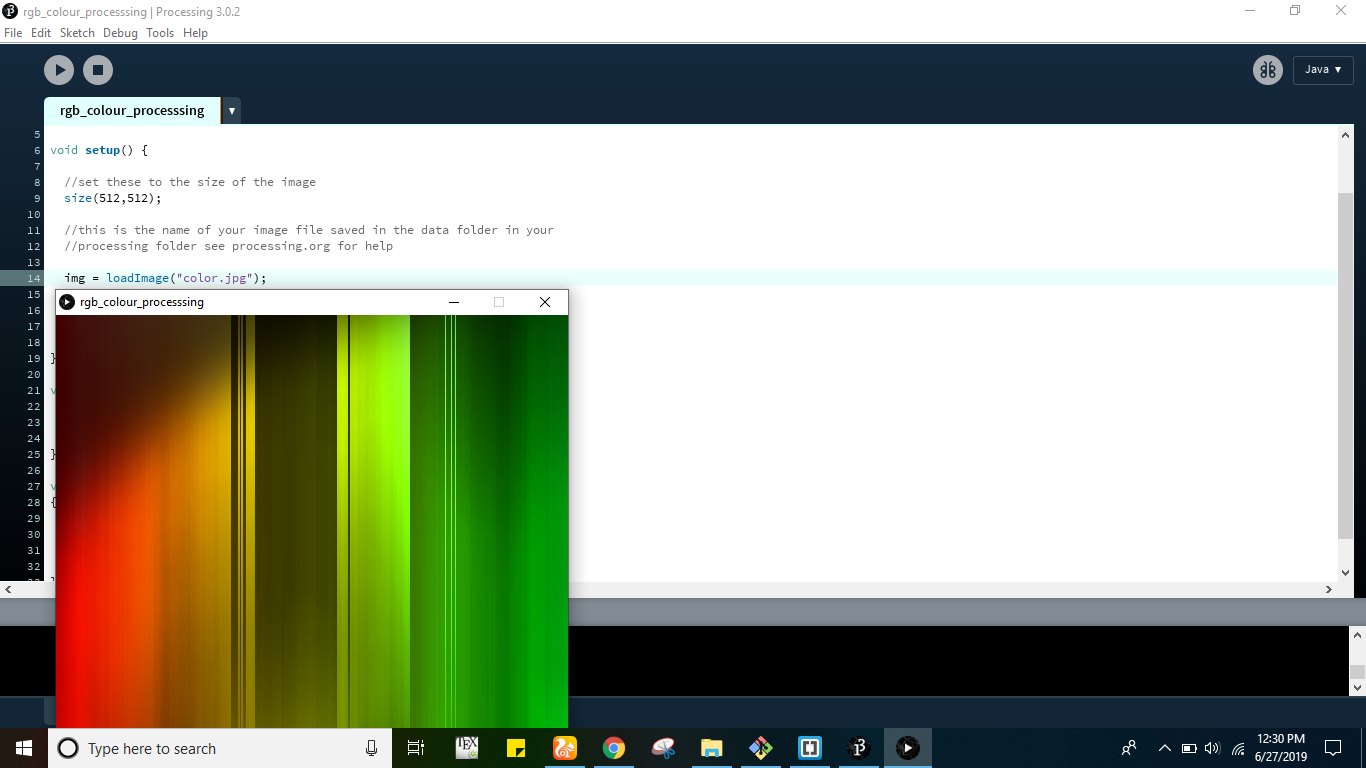The height and width of the screenshot is (768, 1366).
Task: Activate the search box microphone input
Action: click(x=371, y=747)
